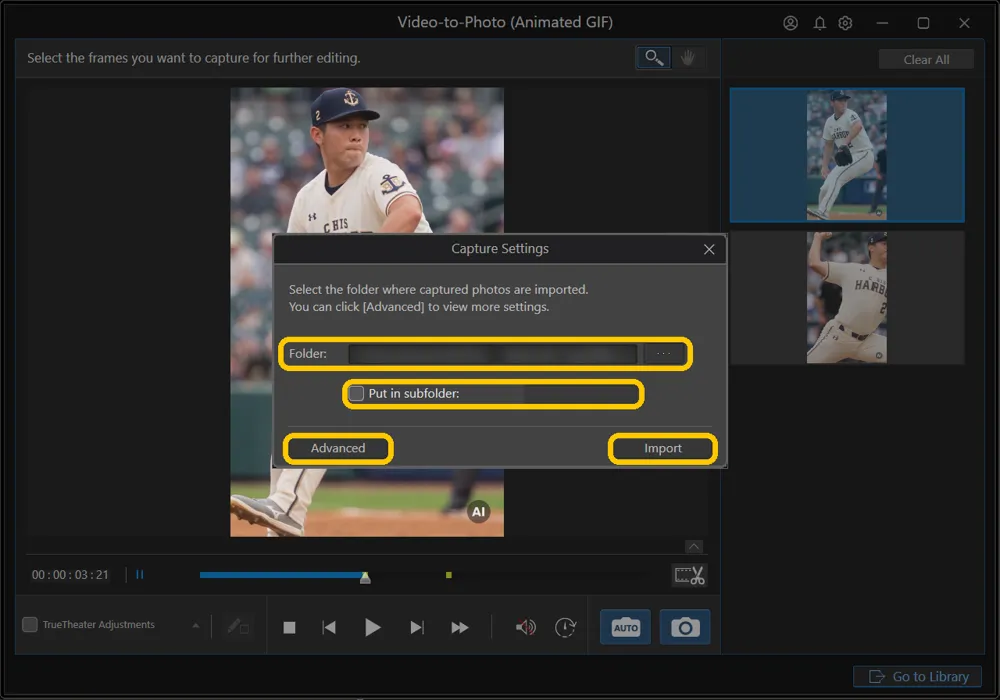
Task: Click the playback position handle on the timeline
Action: pos(365,577)
